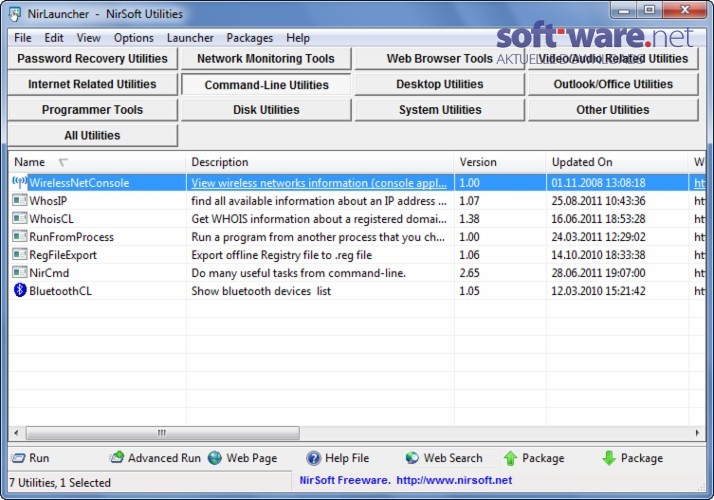
Task: Open the Launcher menu
Action: pyautogui.click(x=190, y=38)
